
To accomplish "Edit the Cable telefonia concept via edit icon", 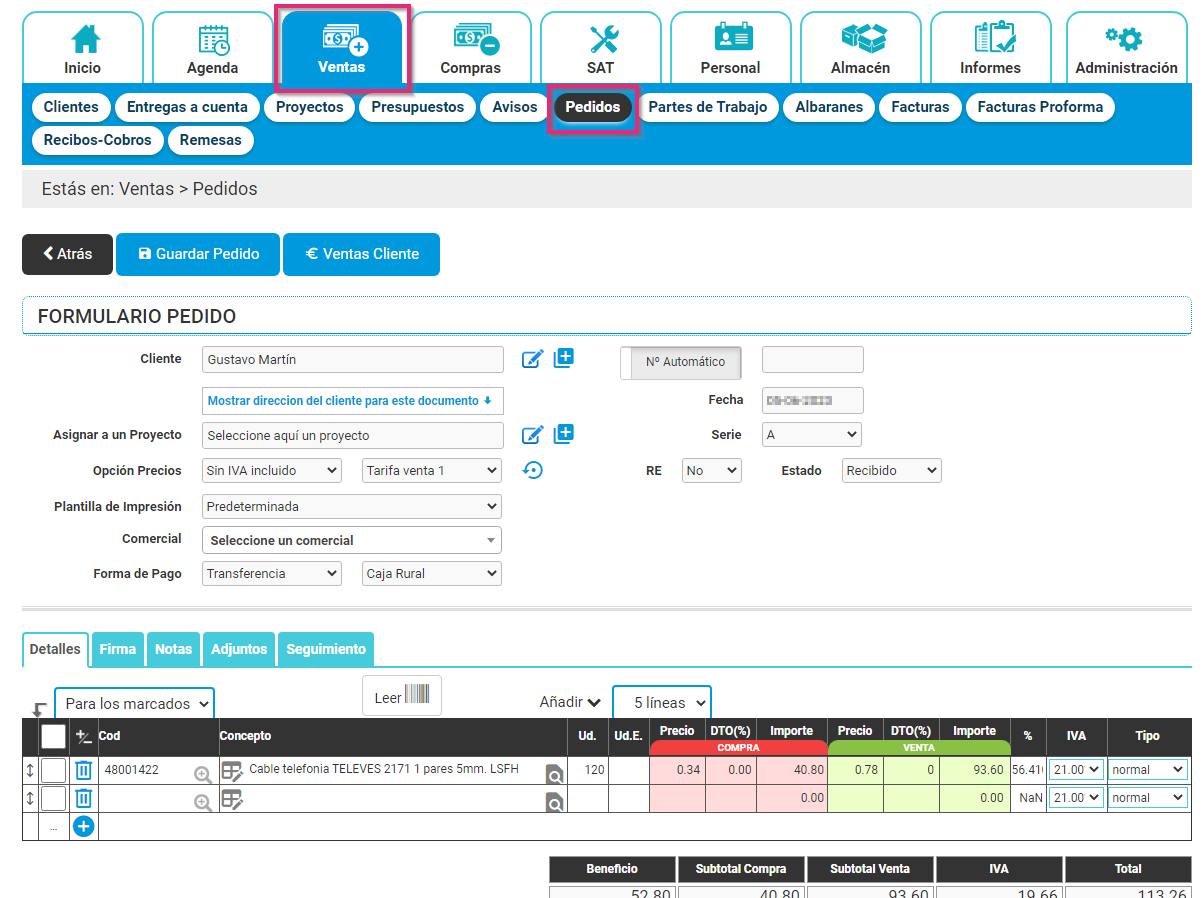I will (x=232, y=769).
